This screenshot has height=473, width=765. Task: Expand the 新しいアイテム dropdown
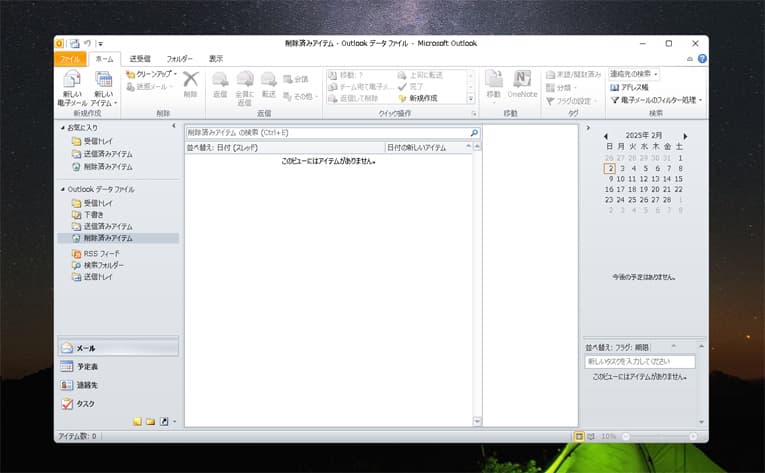[103, 102]
